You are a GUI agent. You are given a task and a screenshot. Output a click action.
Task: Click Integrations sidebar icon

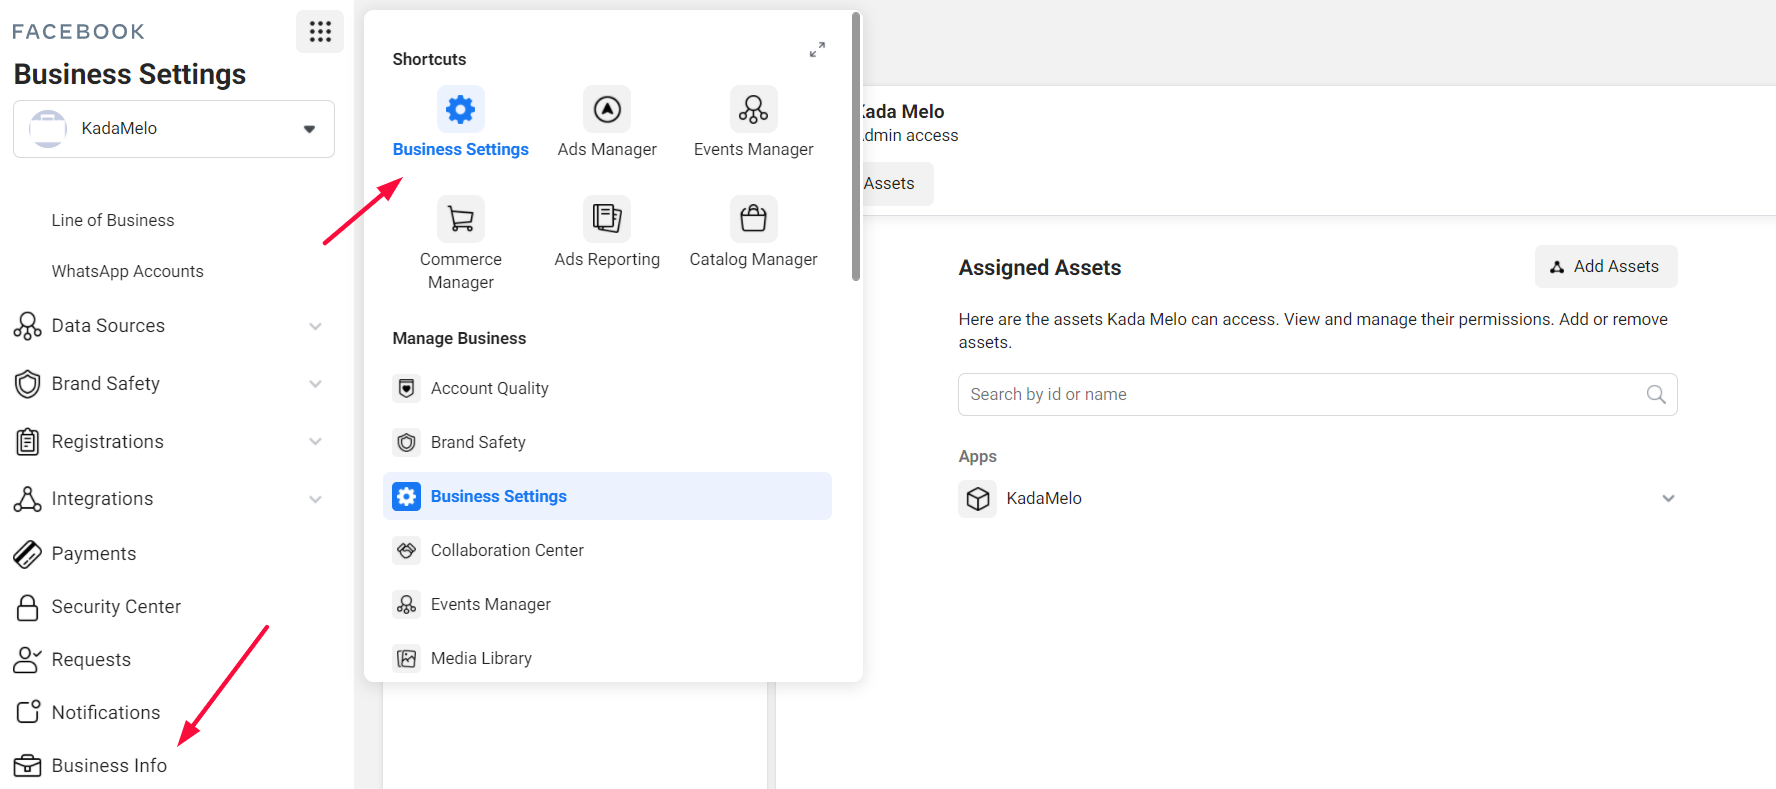[28, 499]
